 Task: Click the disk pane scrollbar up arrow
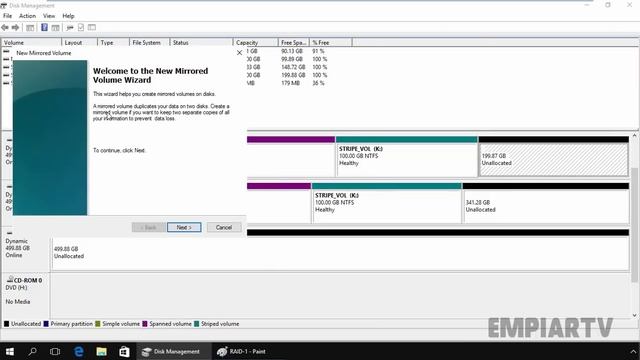tap(634, 136)
